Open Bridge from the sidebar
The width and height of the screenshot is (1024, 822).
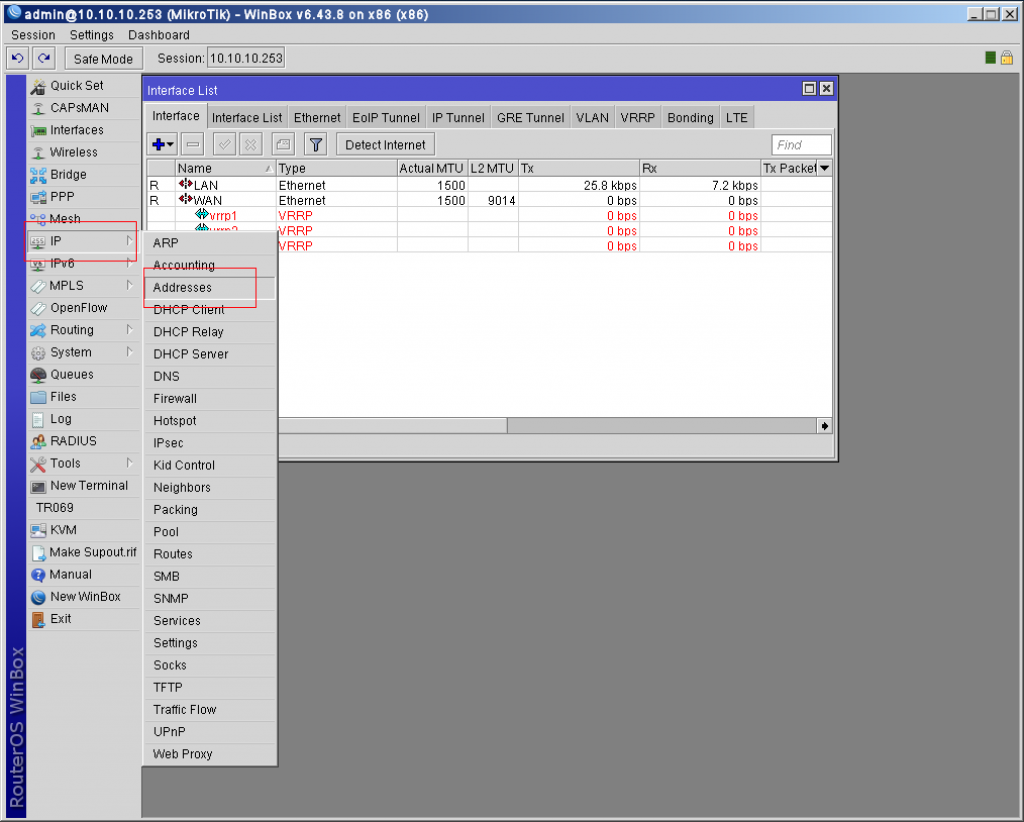coord(68,174)
